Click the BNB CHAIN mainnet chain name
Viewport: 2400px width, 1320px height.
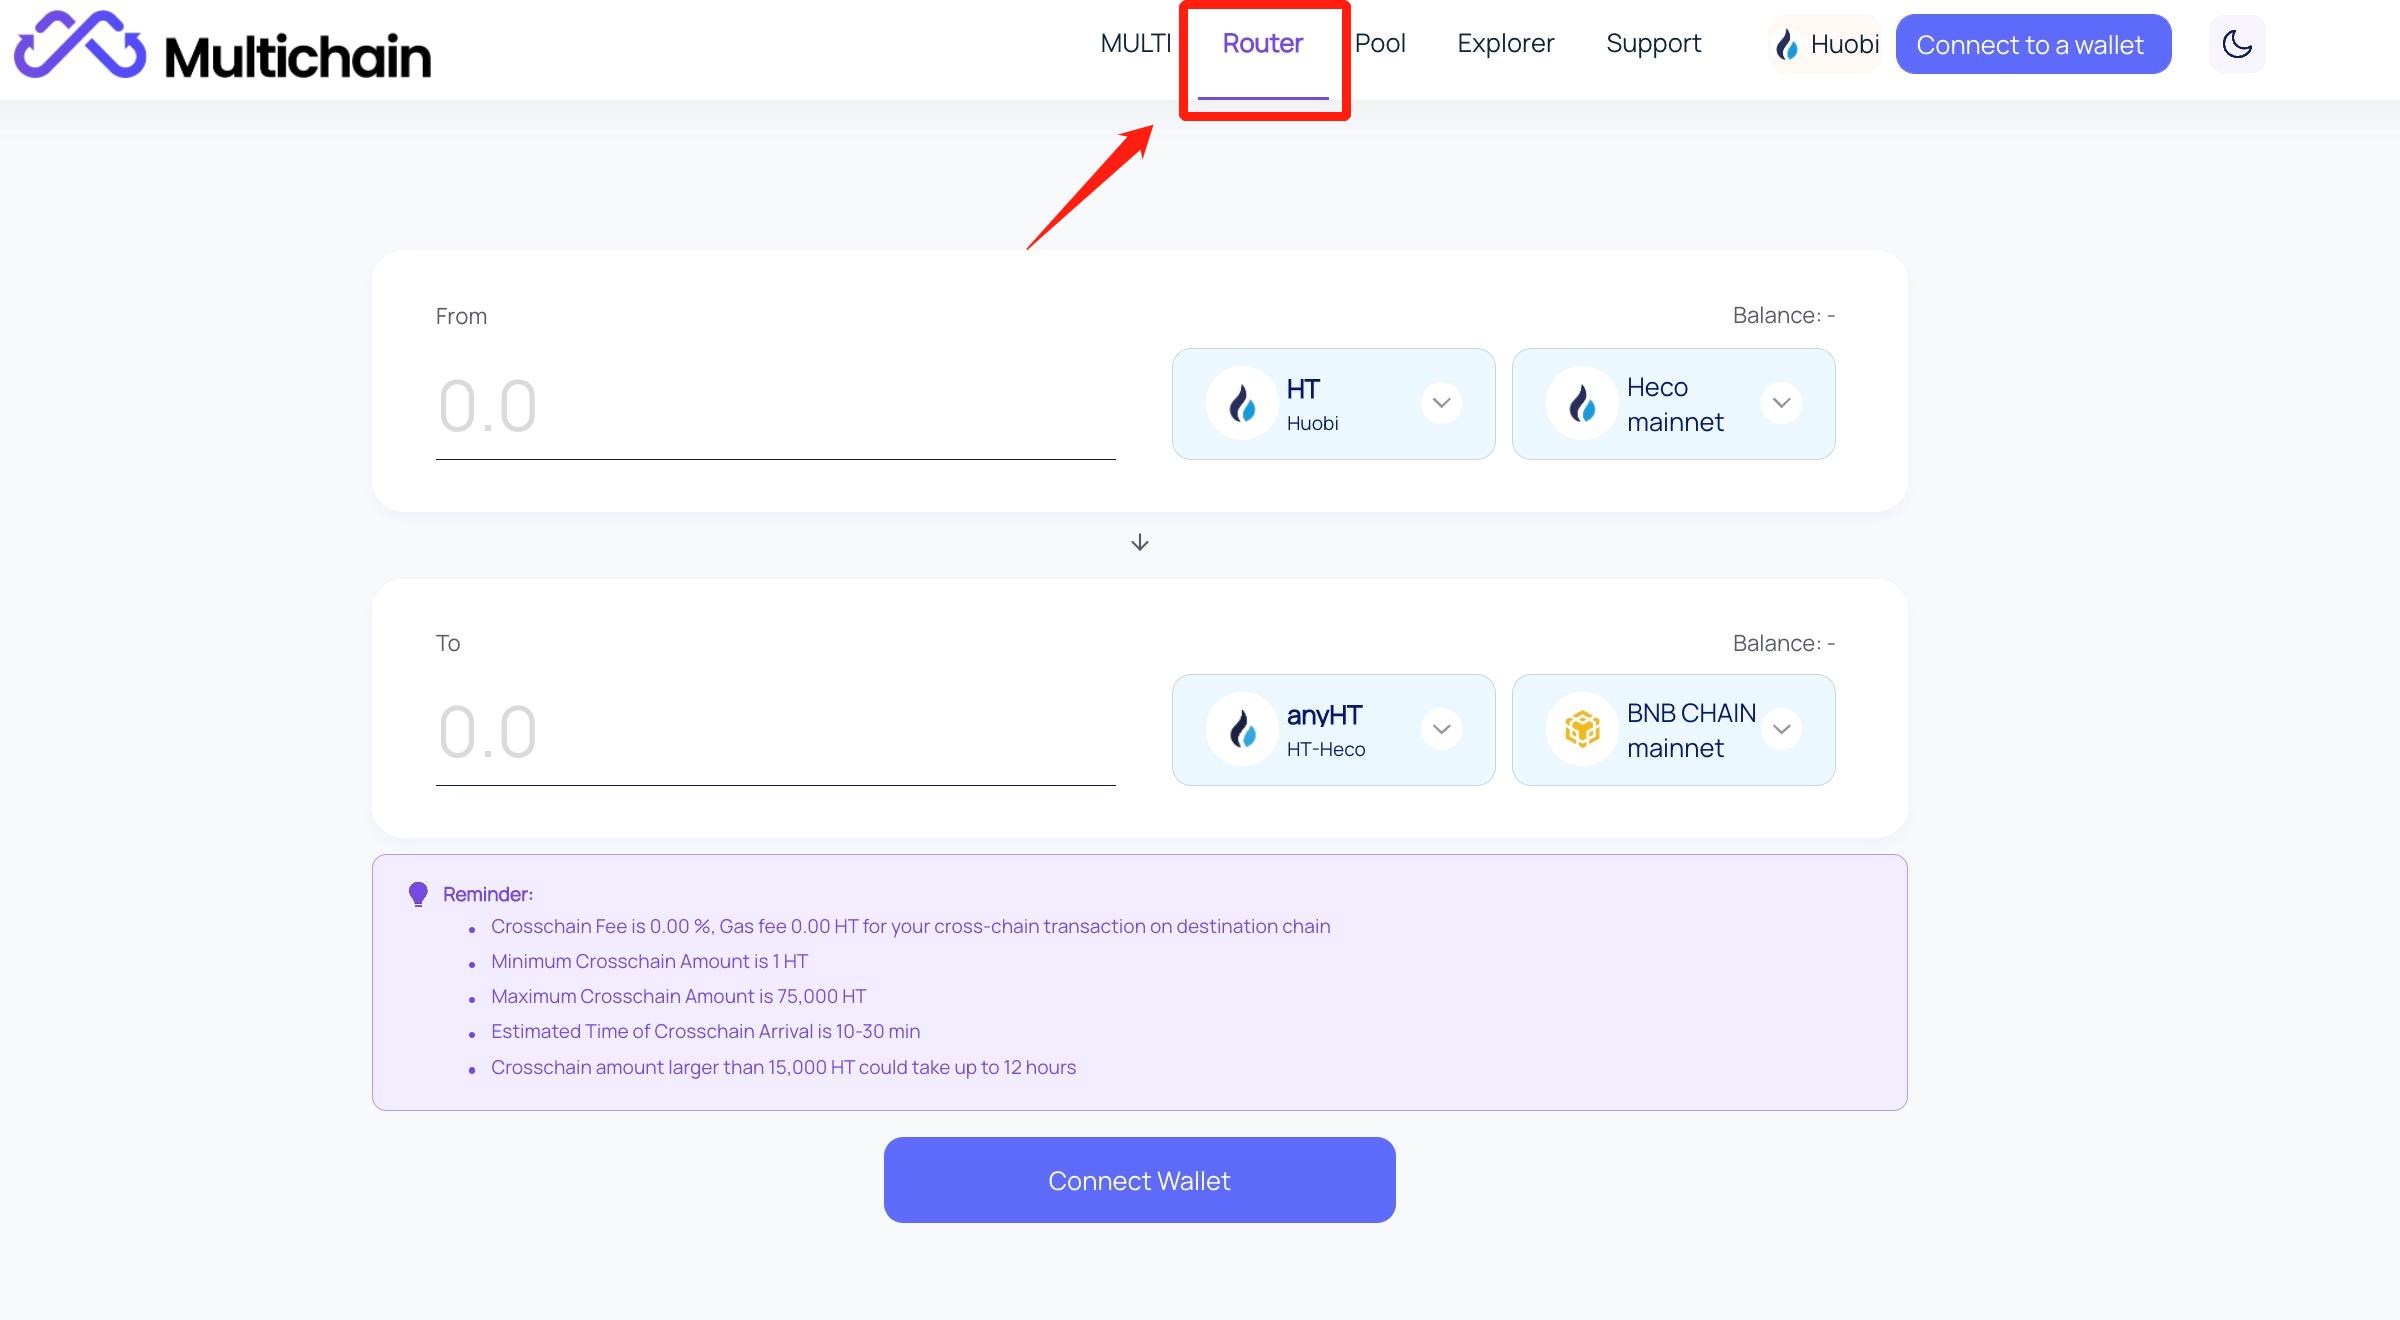1691,730
